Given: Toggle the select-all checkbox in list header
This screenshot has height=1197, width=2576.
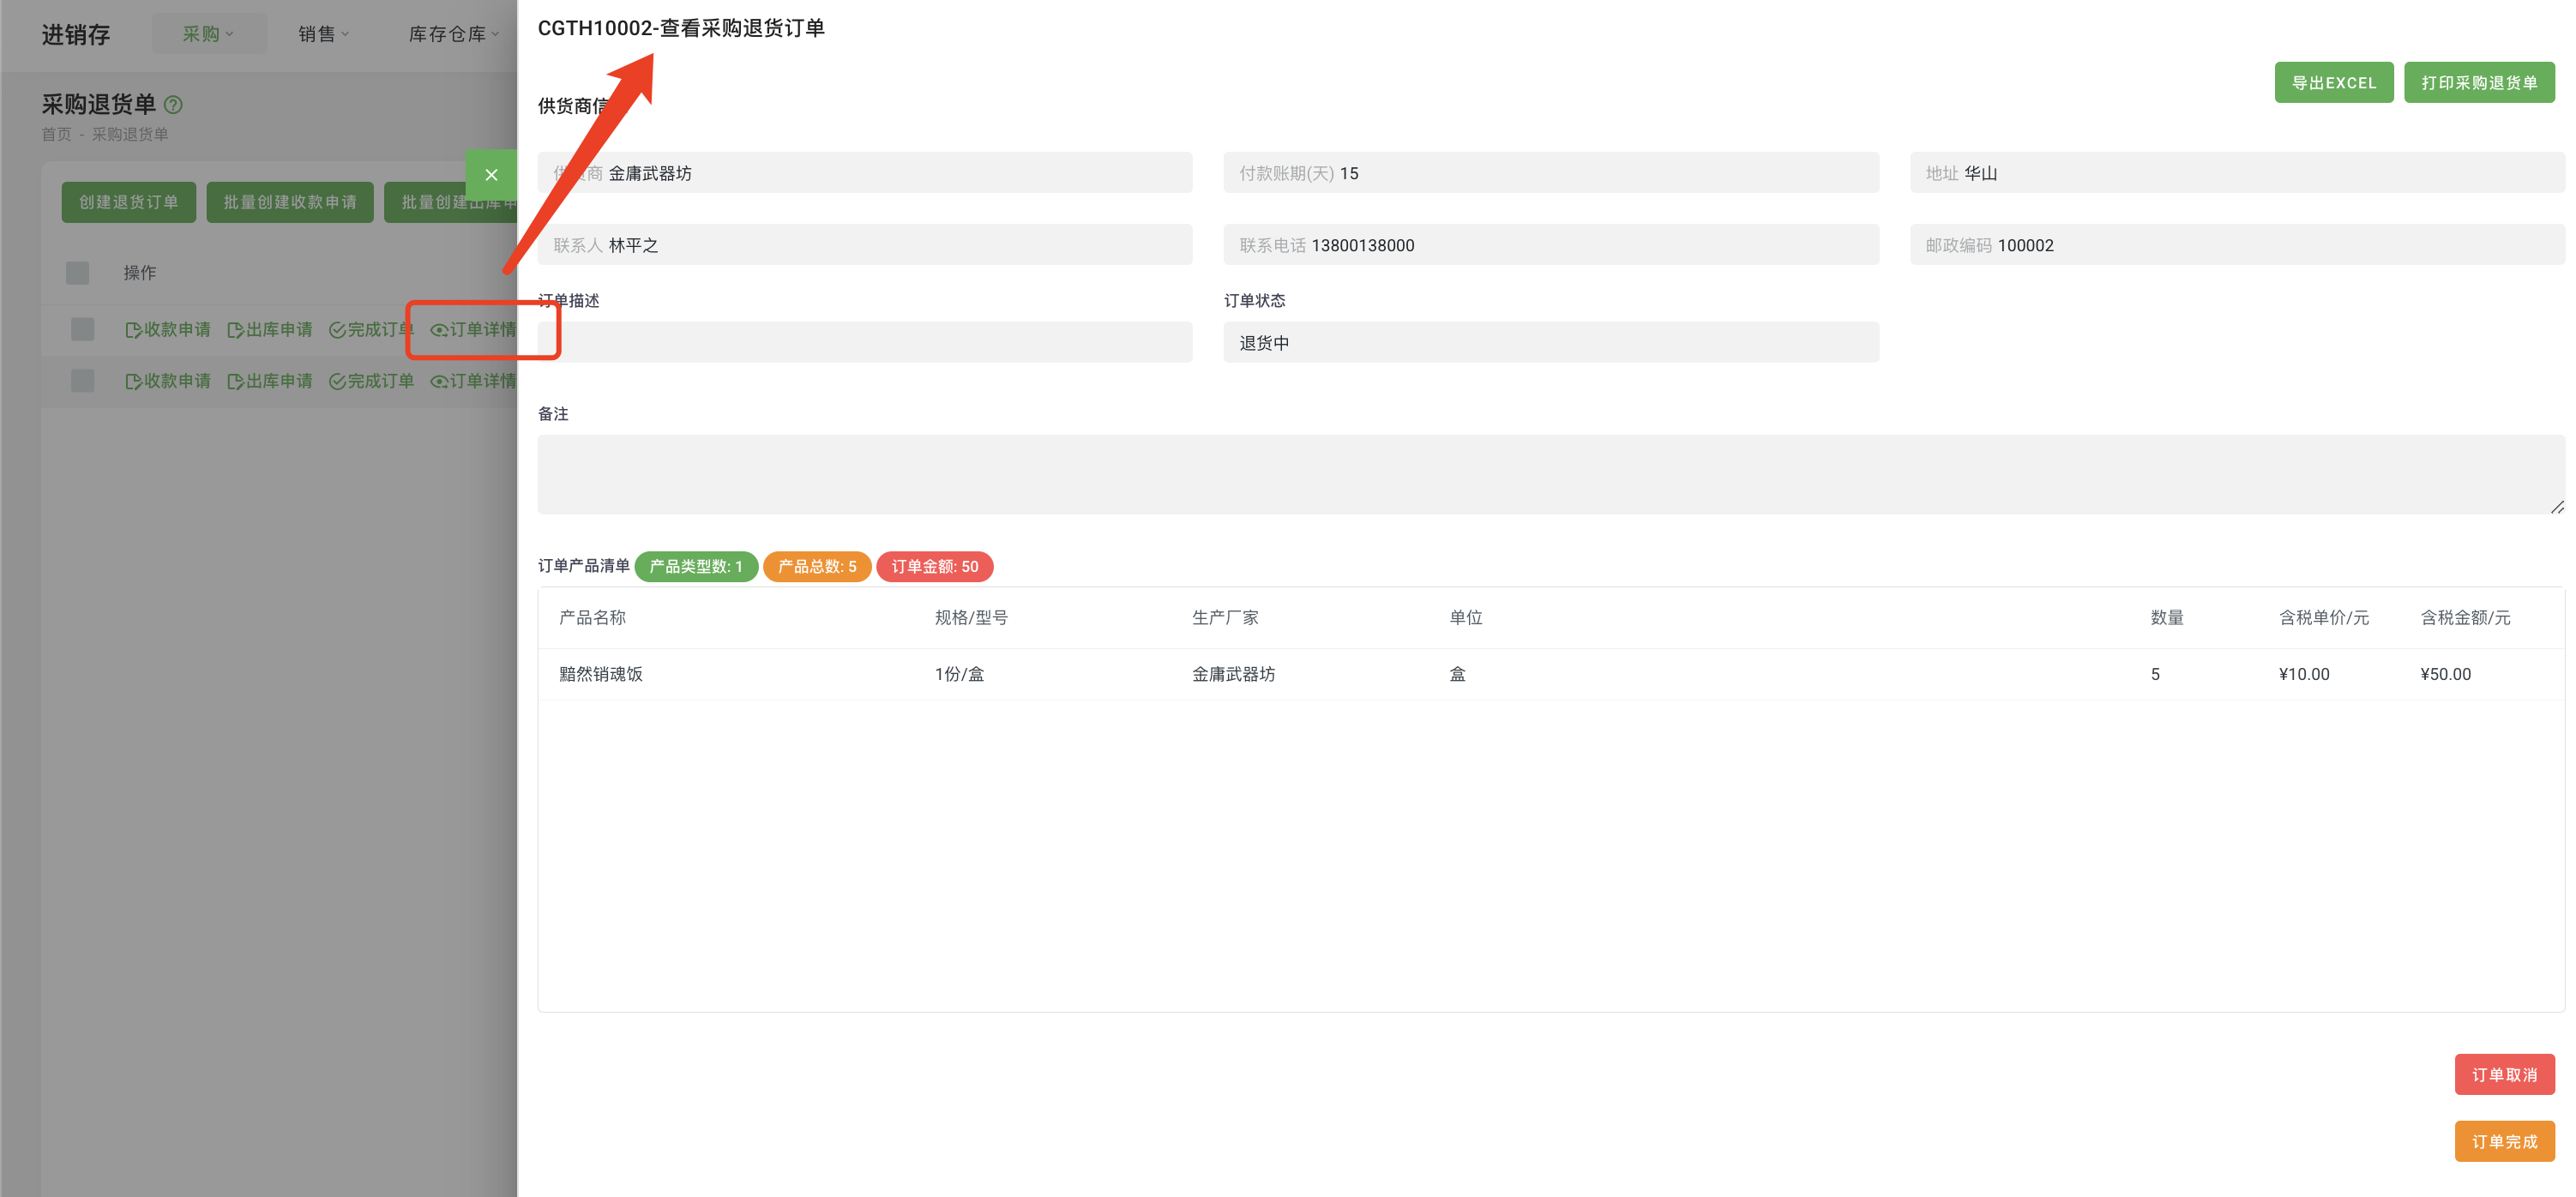Looking at the screenshot, I should click(77, 272).
